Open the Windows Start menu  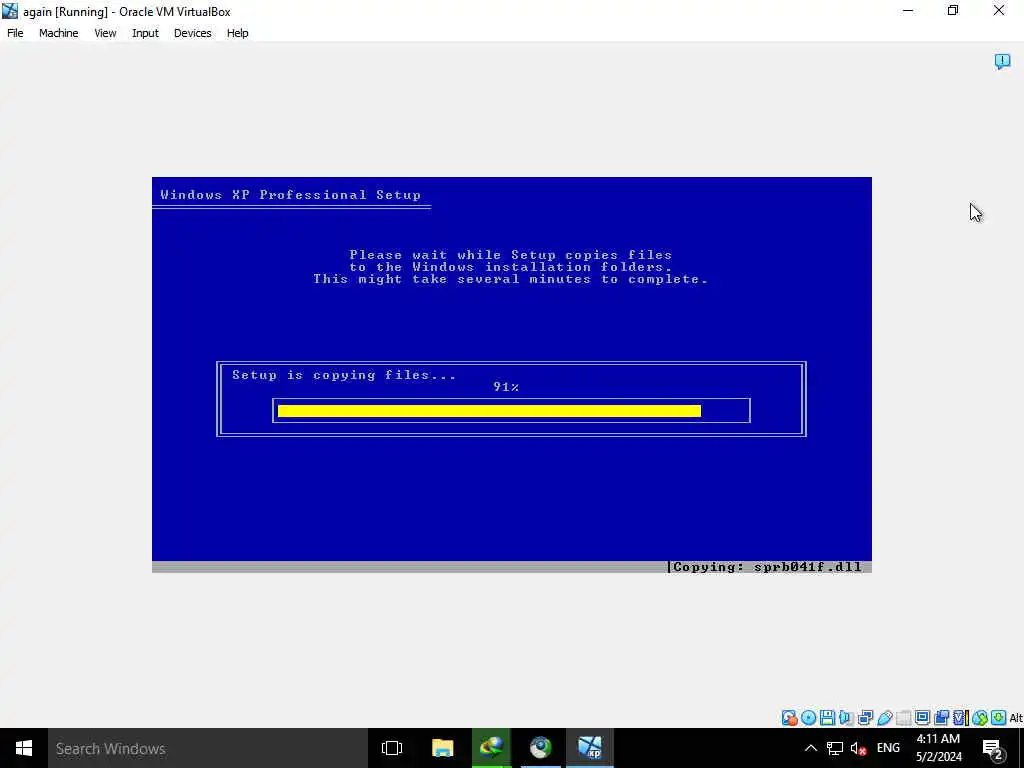pos(24,748)
